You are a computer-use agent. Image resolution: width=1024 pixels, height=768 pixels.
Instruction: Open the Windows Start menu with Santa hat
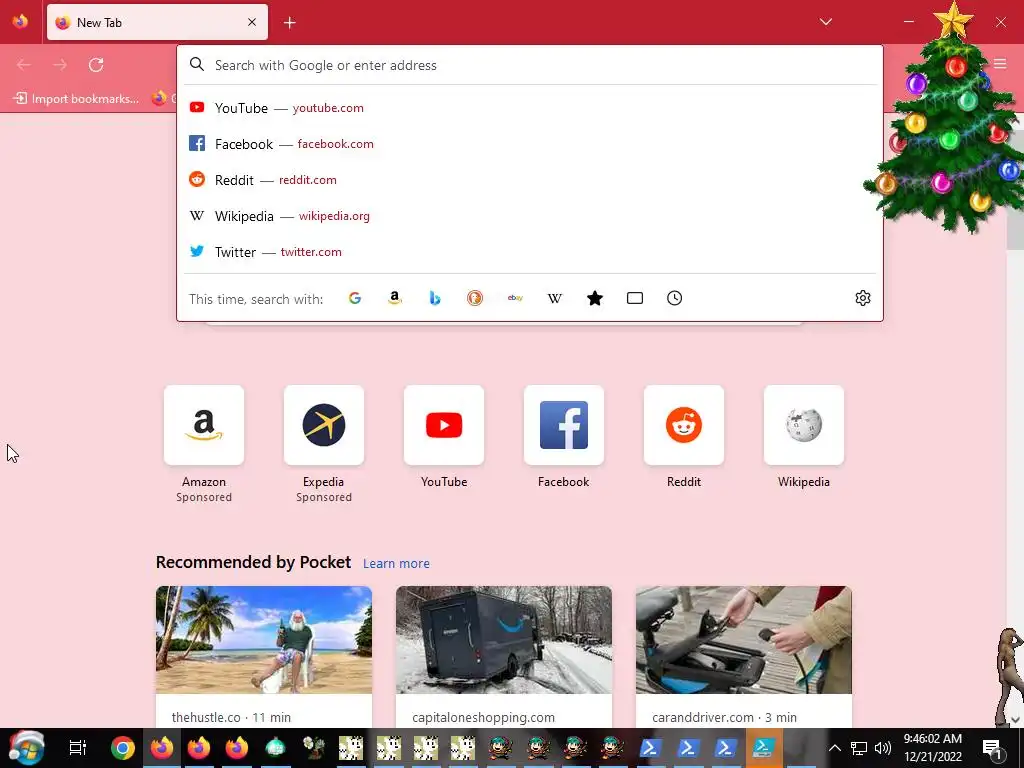point(26,748)
